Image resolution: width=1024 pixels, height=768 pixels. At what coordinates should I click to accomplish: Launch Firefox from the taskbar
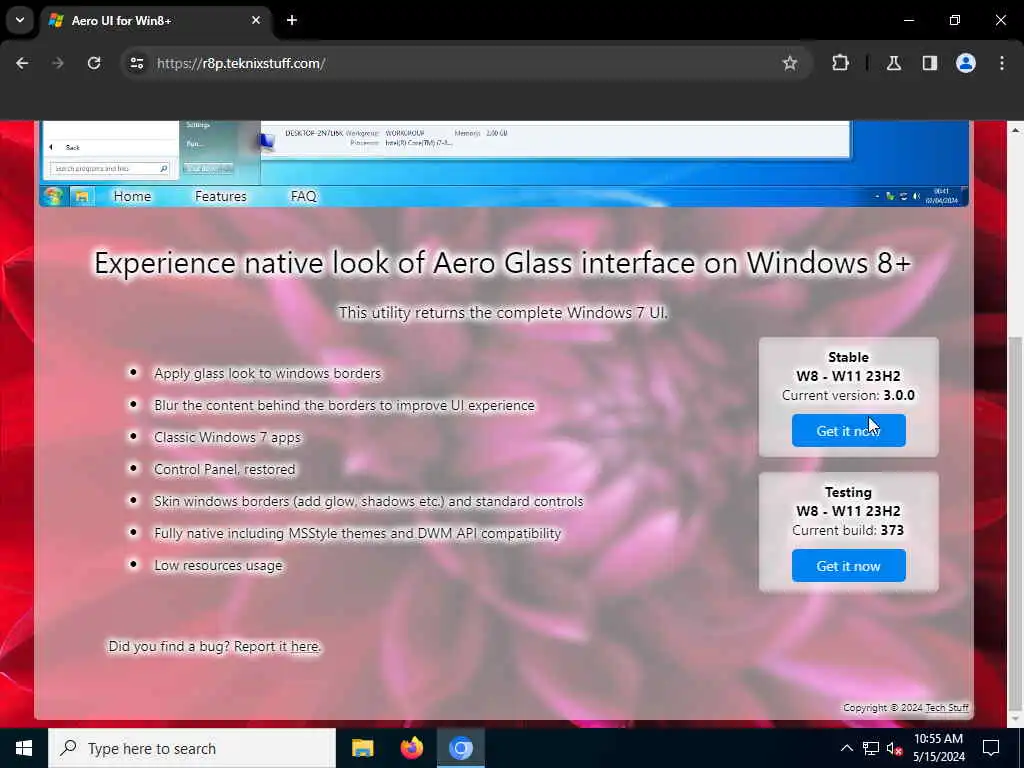pos(411,748)
